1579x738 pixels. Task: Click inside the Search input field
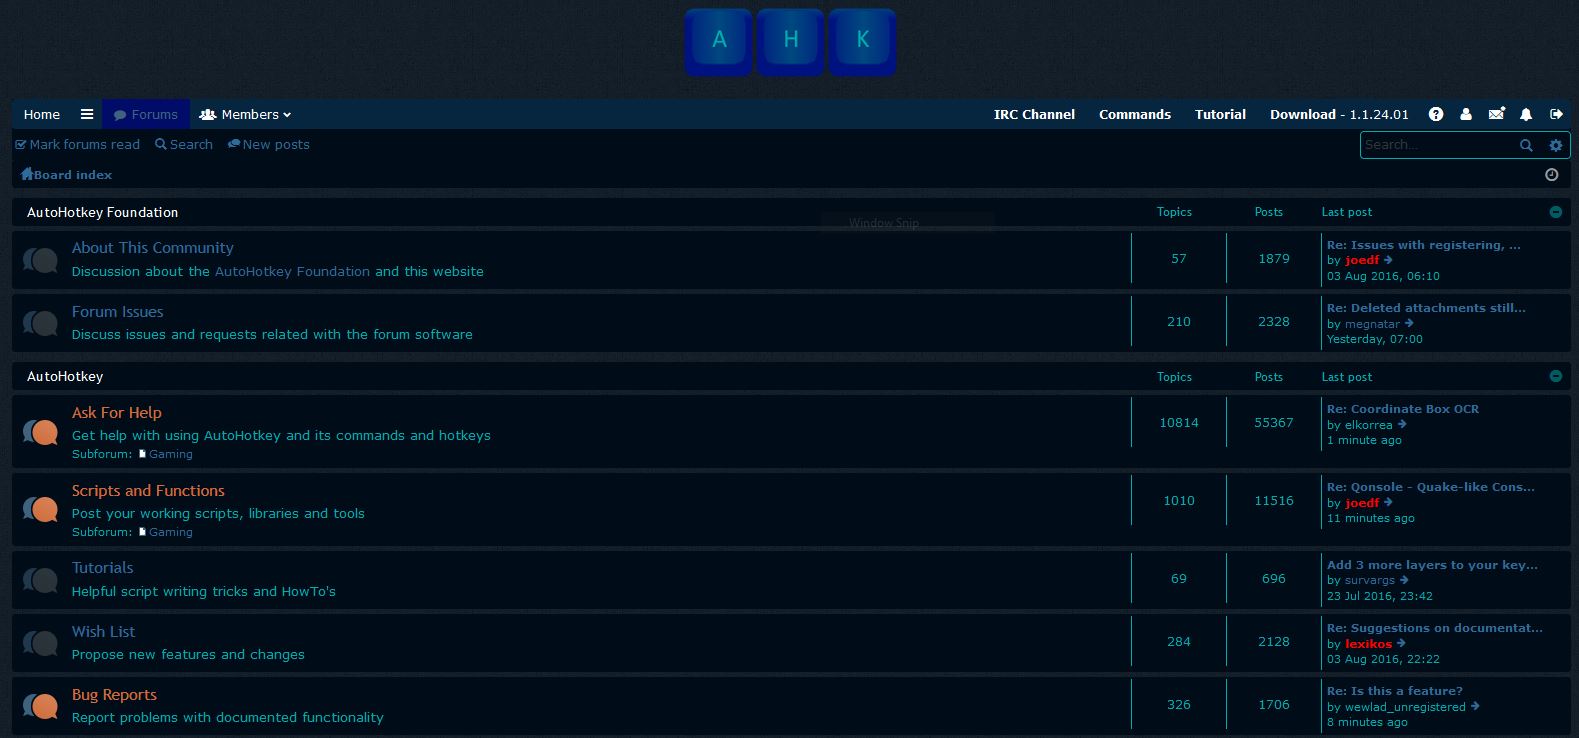[1438, 145]
